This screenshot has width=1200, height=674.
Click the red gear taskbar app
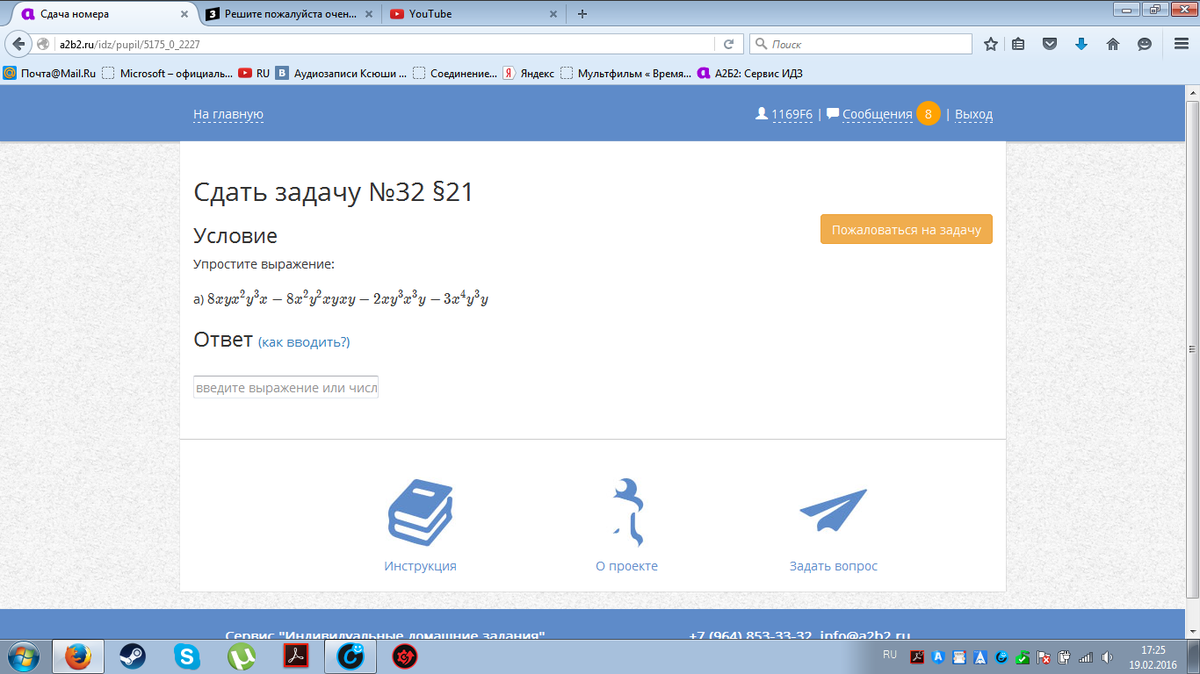point(404,657)
